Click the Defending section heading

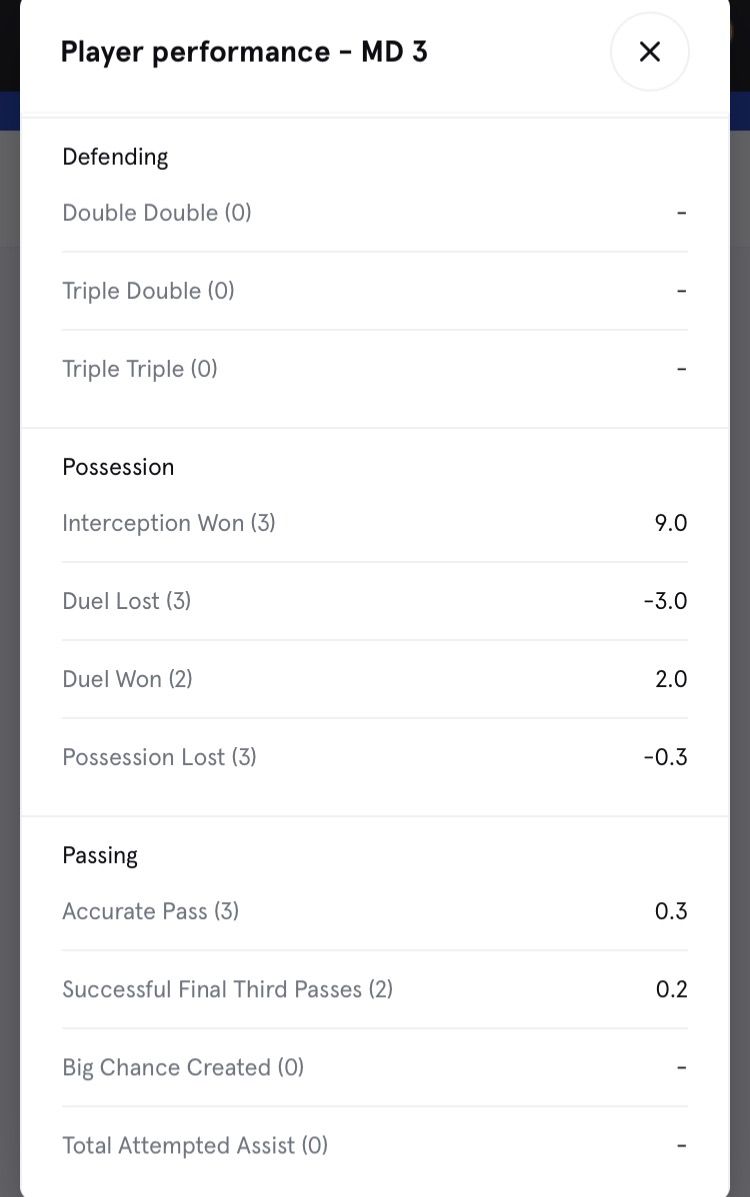coord(115,157)
